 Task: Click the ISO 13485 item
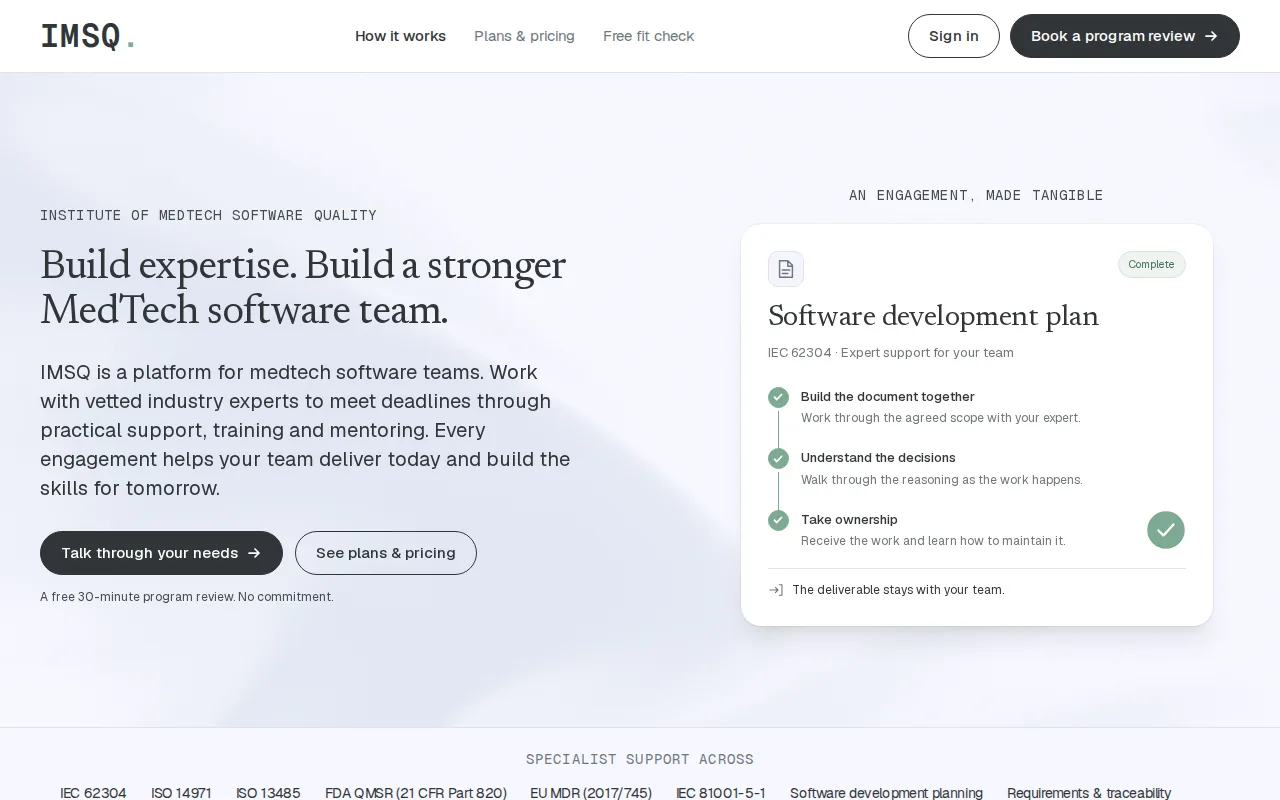tap(268, 793)
